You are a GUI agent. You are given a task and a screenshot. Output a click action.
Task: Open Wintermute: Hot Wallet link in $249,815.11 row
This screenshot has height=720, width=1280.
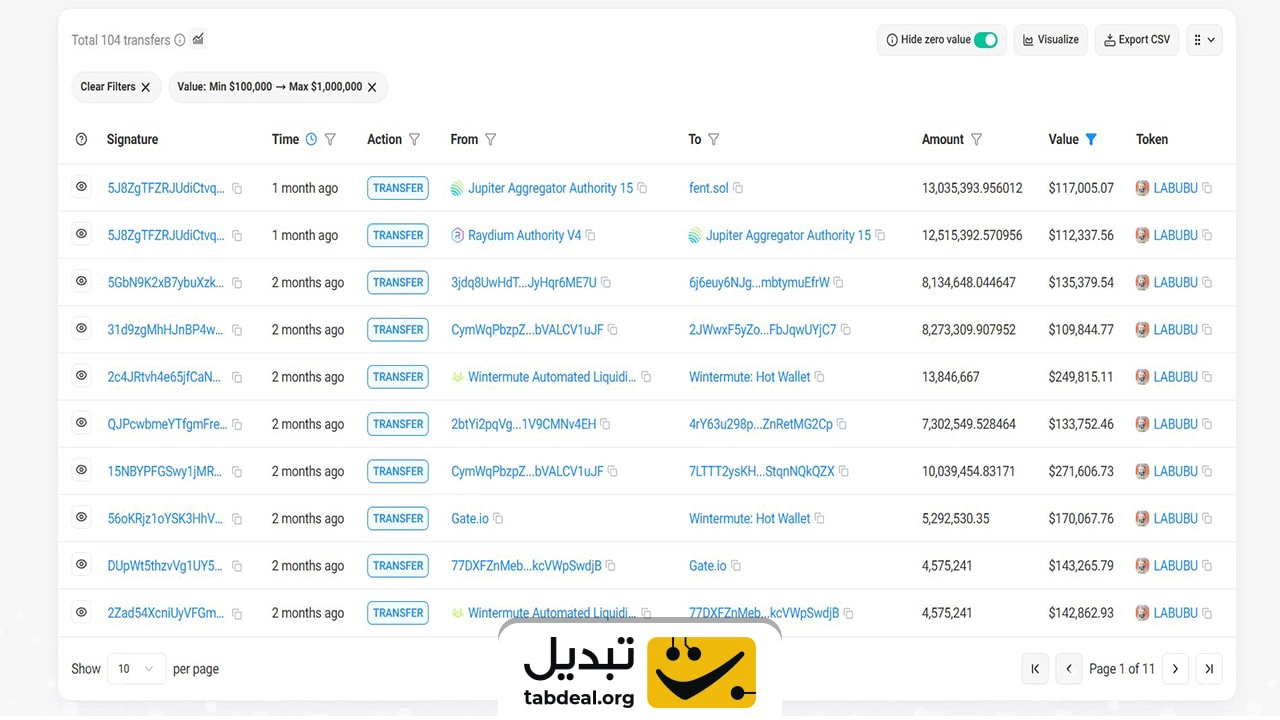point(750,377)
